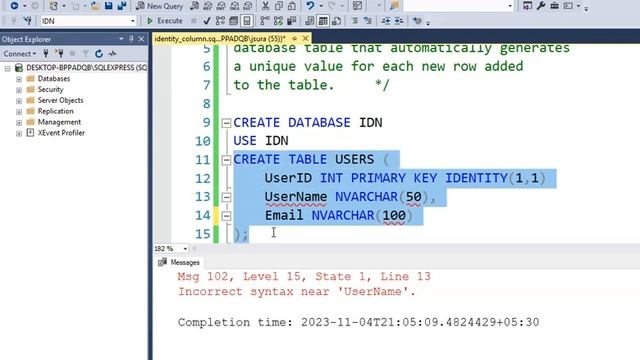The width and height of the screenshot is (640, 360).
Task: Select the Server Objects tree item
Action: pos(60,100)
